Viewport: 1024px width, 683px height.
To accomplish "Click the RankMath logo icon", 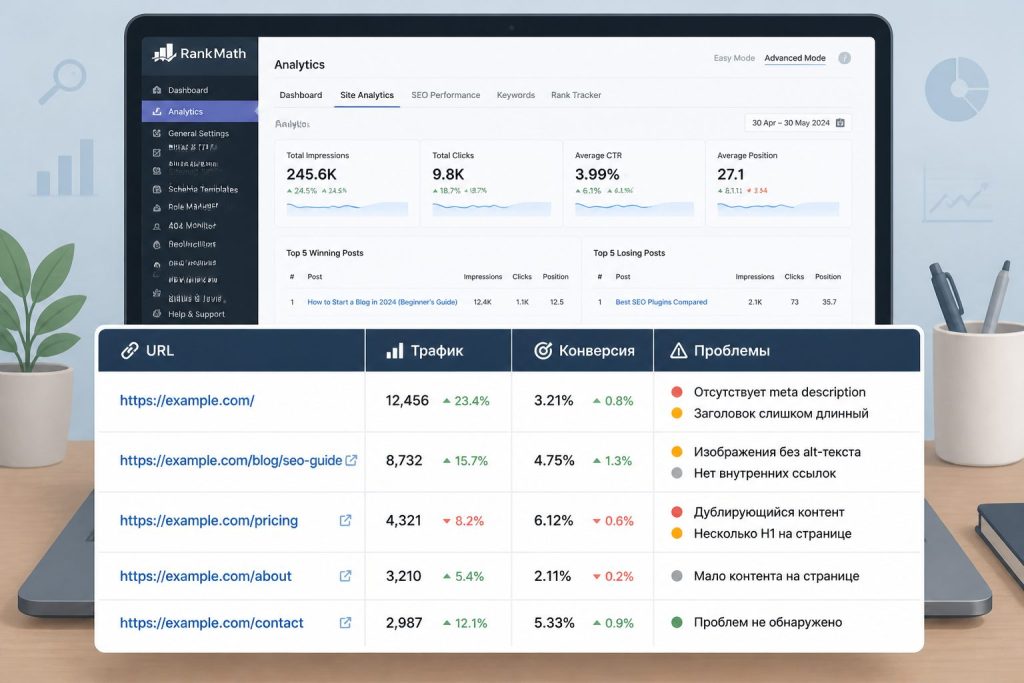I will pyautogui.click(x=164, y=53).
